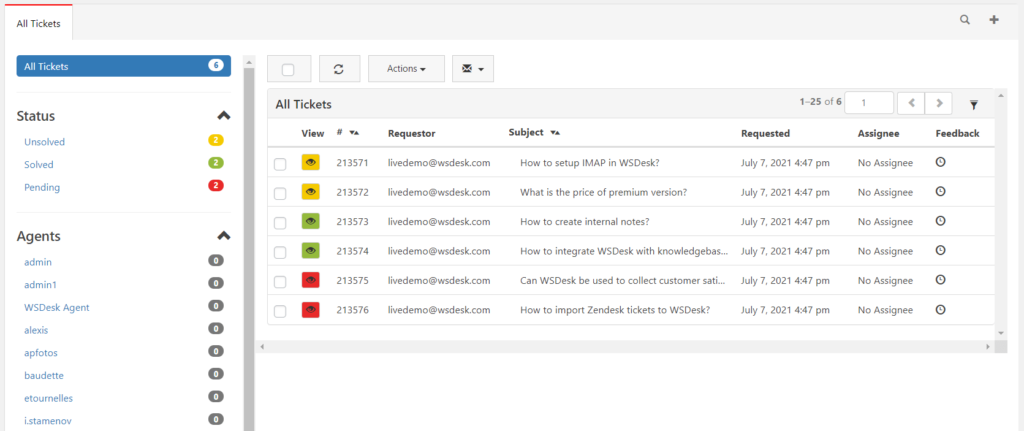Screen dimensions: 1024x431
Task: View ticket 213576 via red eye icon
Action: click(311, 310)
